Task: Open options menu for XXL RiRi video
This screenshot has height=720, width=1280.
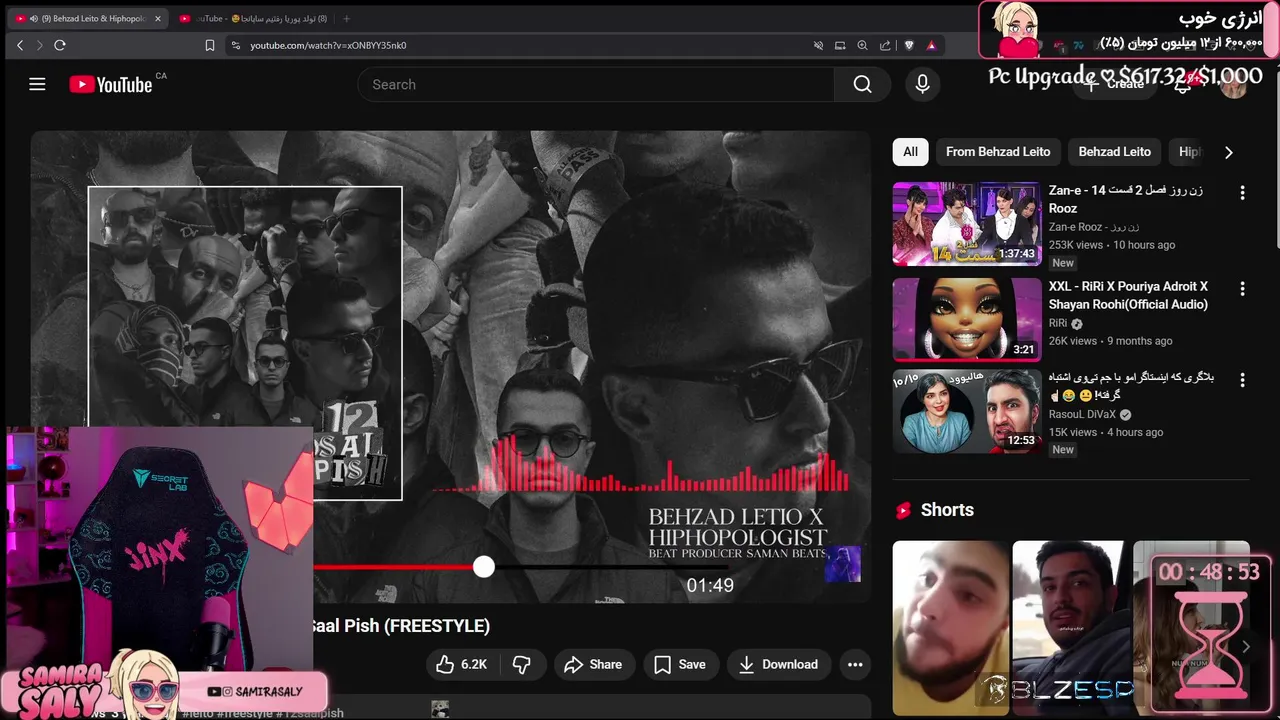Action: point(1242,289)
